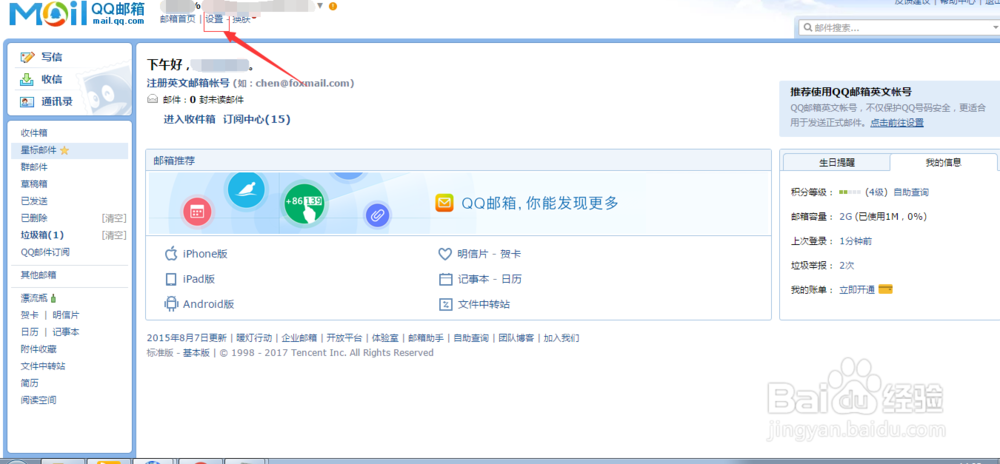Image resolution: width=1000 pixels, height=464 pixels.
Task: Open the 团队博客 footer link
Action: [x=517, y=338]
